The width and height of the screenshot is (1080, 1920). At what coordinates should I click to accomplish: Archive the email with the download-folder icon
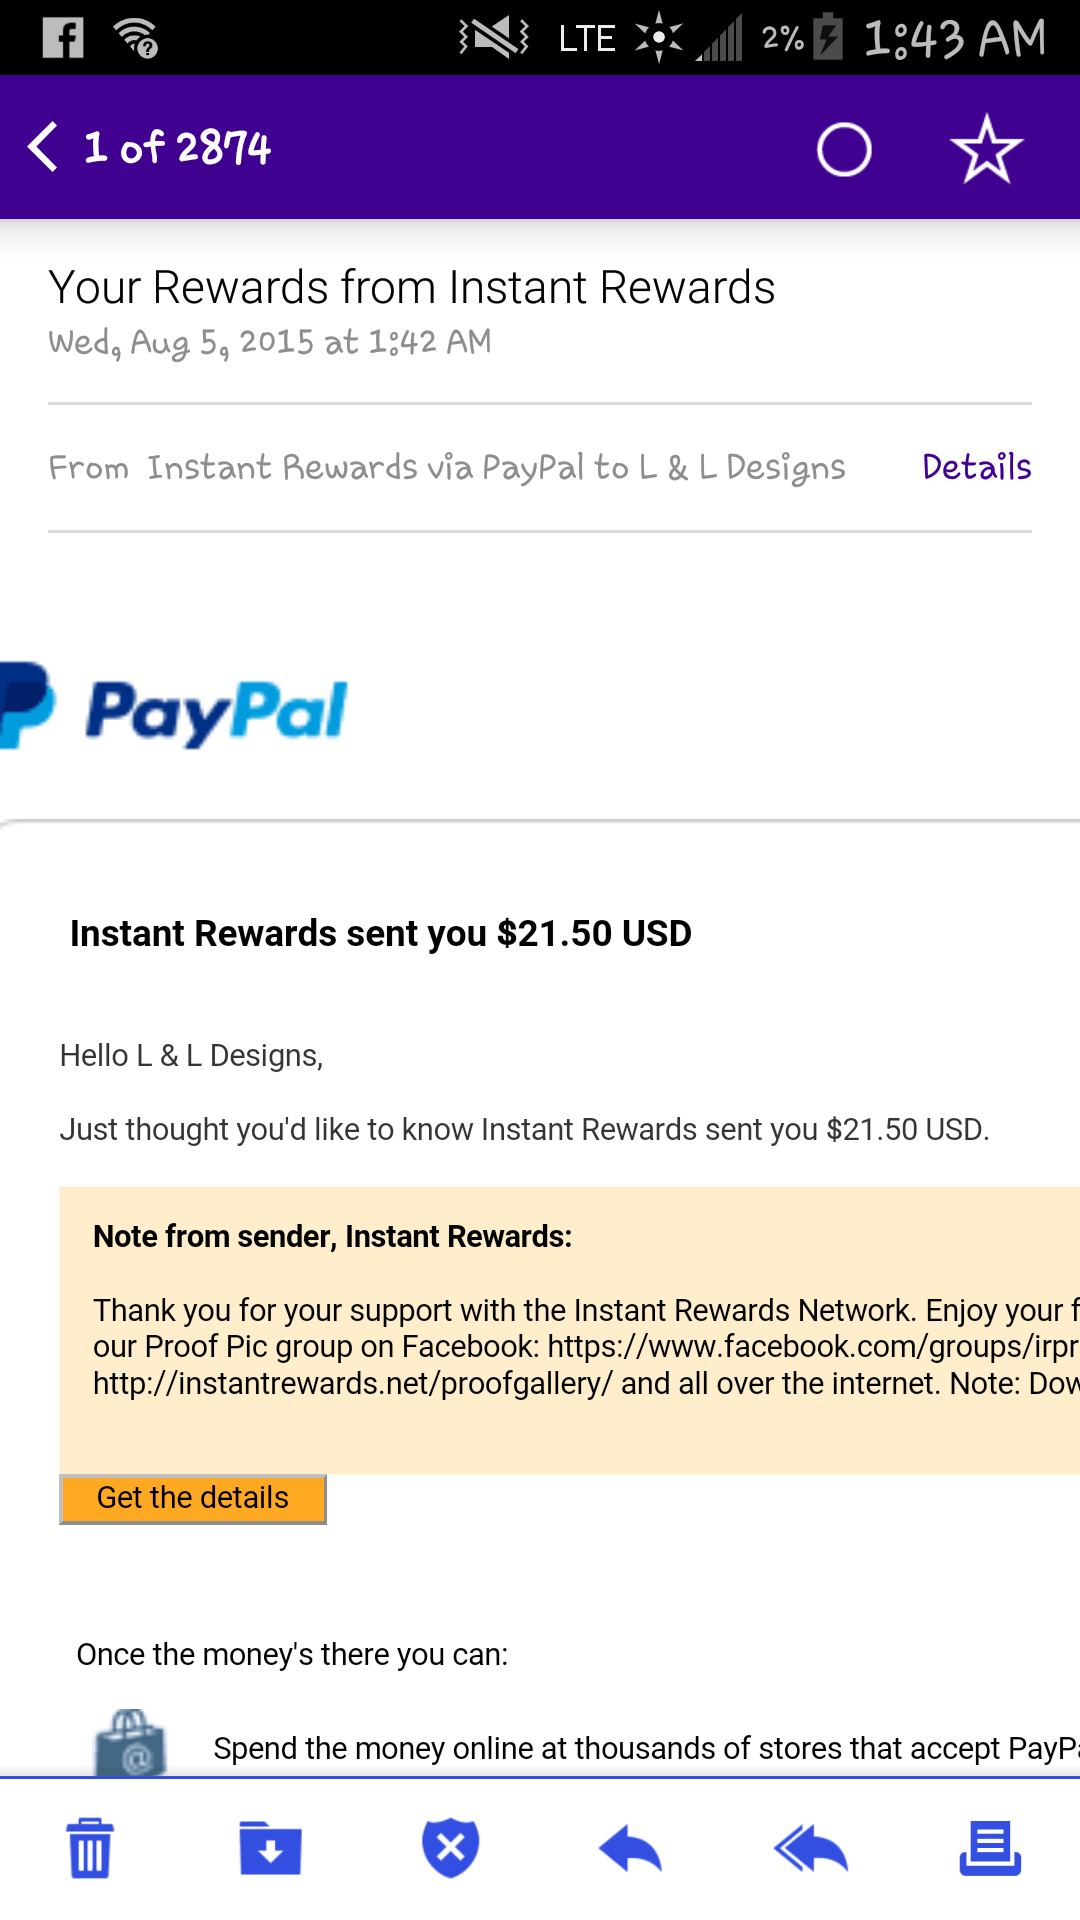pyautogui.click(x=270, y=1848)
